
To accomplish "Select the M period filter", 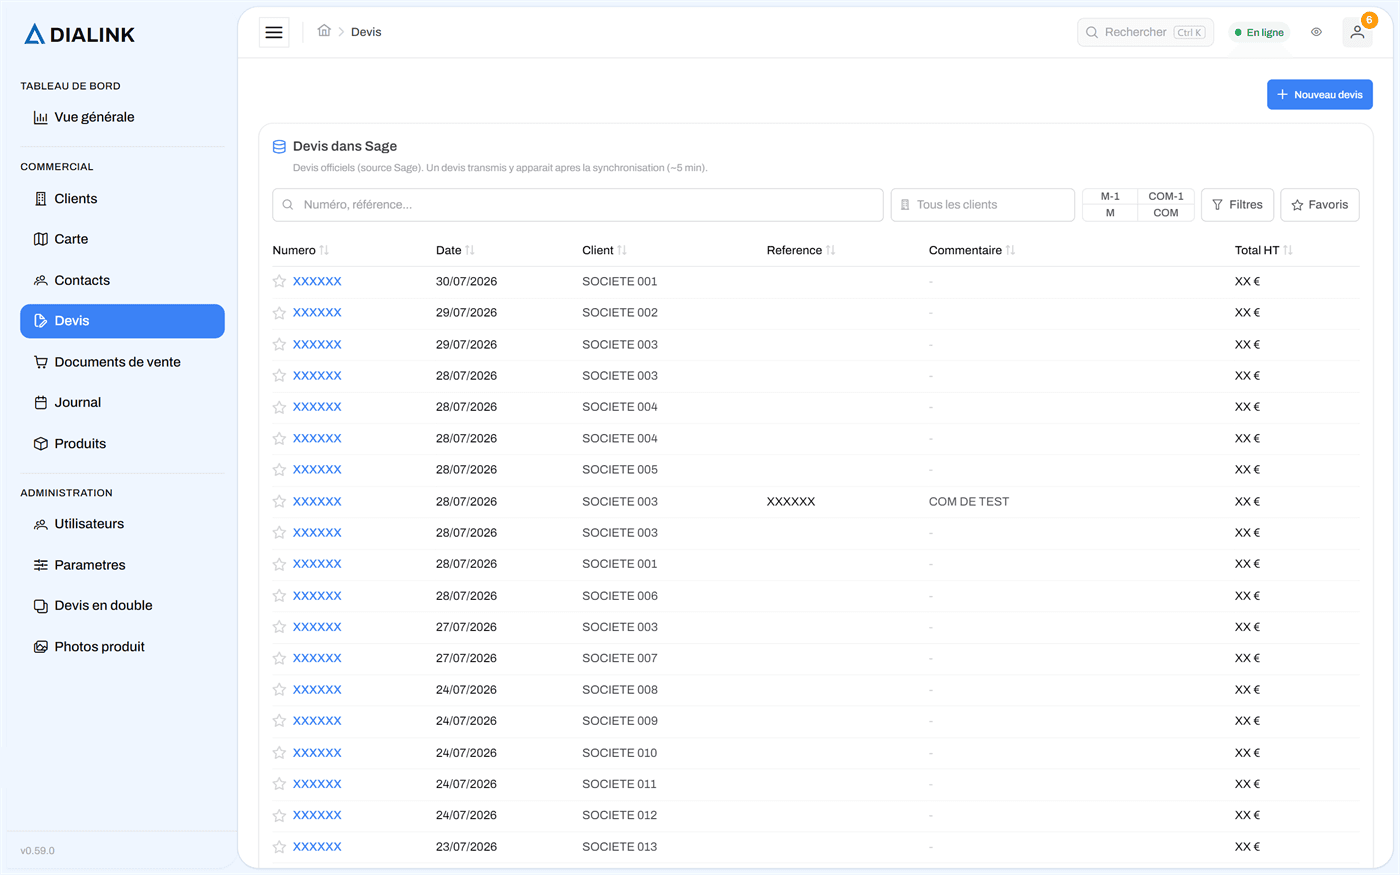I will (1110, 213).
